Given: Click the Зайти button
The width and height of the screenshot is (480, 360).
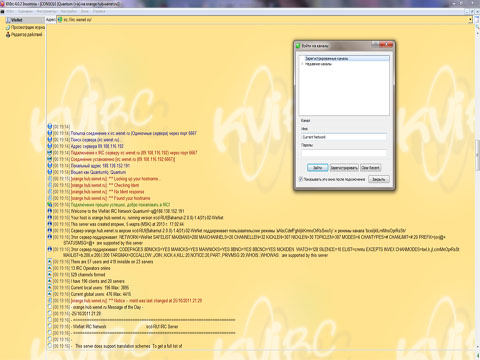Looking at the screenshot, I should click(x=317, y=168).
